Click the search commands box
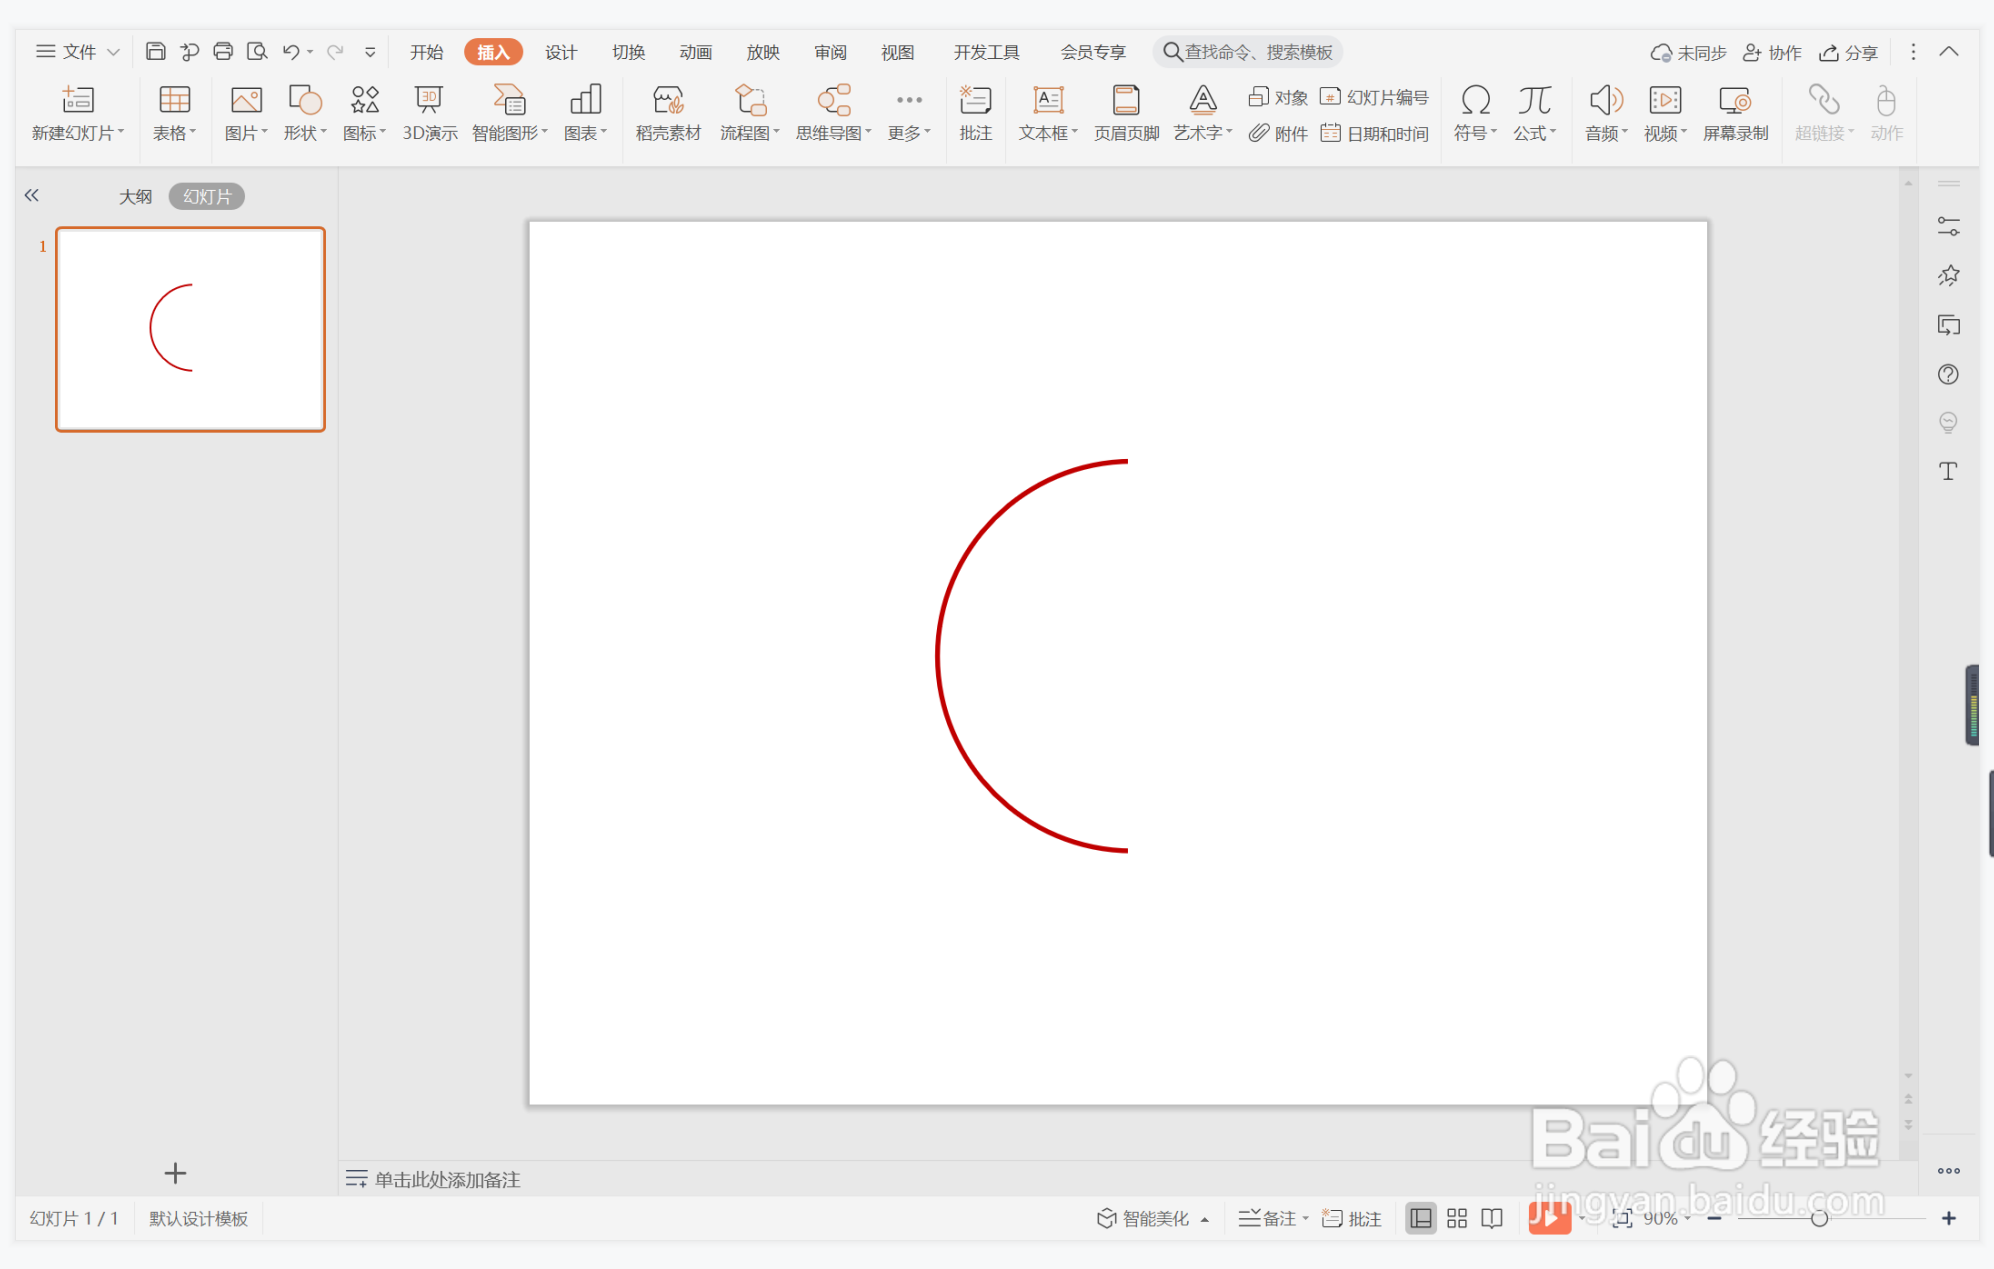Image resolution: width=1994 pixels, height=1269 pixels. click(x=1248, y=52)
